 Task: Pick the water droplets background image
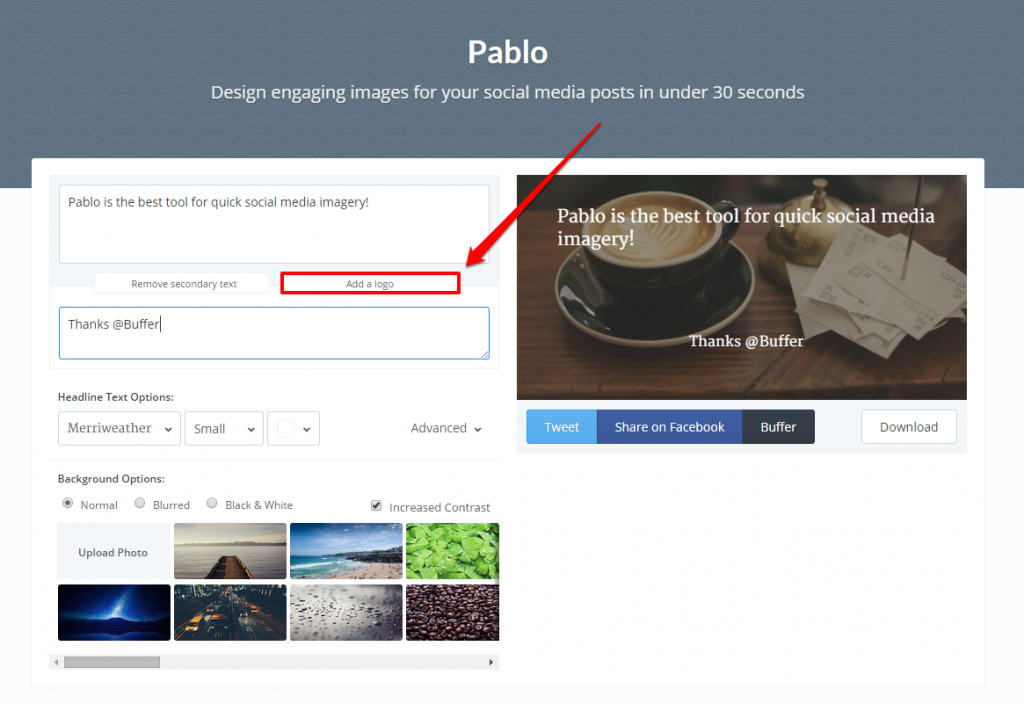click(x=346, y=612)
